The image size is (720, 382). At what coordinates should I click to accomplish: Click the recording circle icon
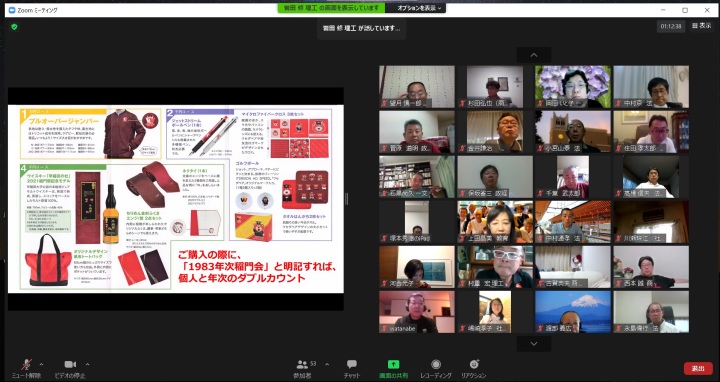(436, 365)
